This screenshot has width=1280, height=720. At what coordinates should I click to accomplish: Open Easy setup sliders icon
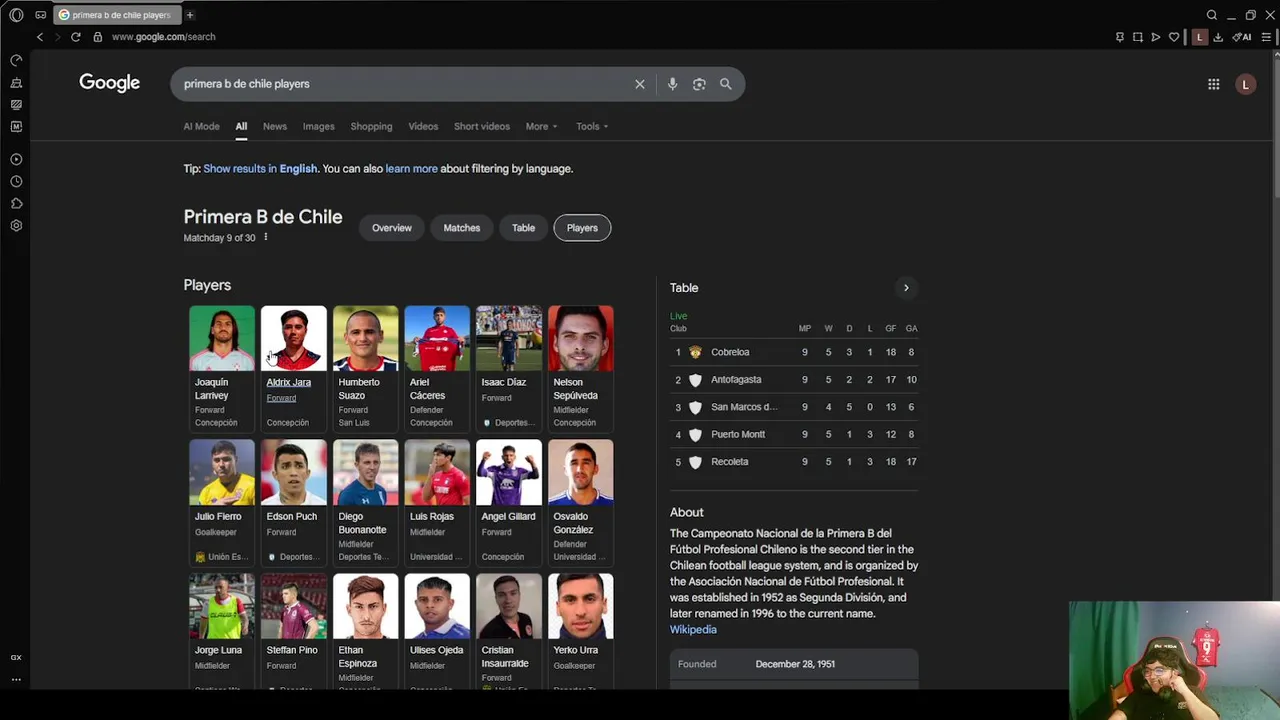pos(1265,37)
